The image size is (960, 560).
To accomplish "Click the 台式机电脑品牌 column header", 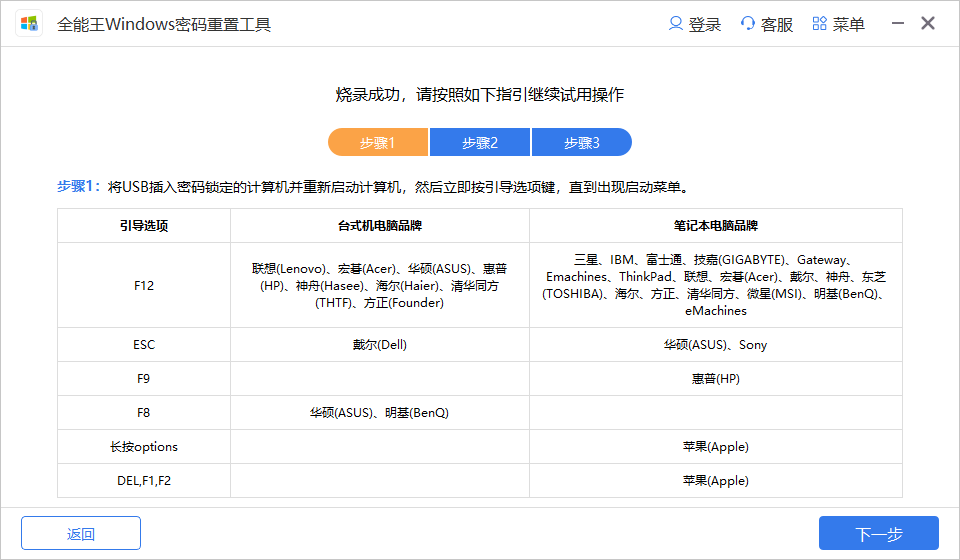I will 380,226.
